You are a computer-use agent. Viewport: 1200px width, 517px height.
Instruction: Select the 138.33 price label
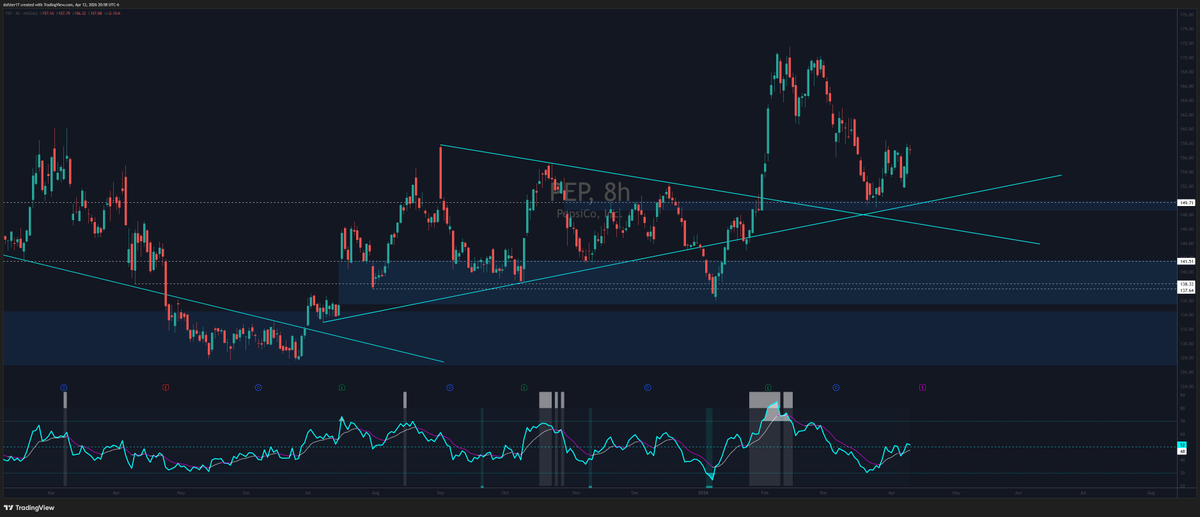1186,284
